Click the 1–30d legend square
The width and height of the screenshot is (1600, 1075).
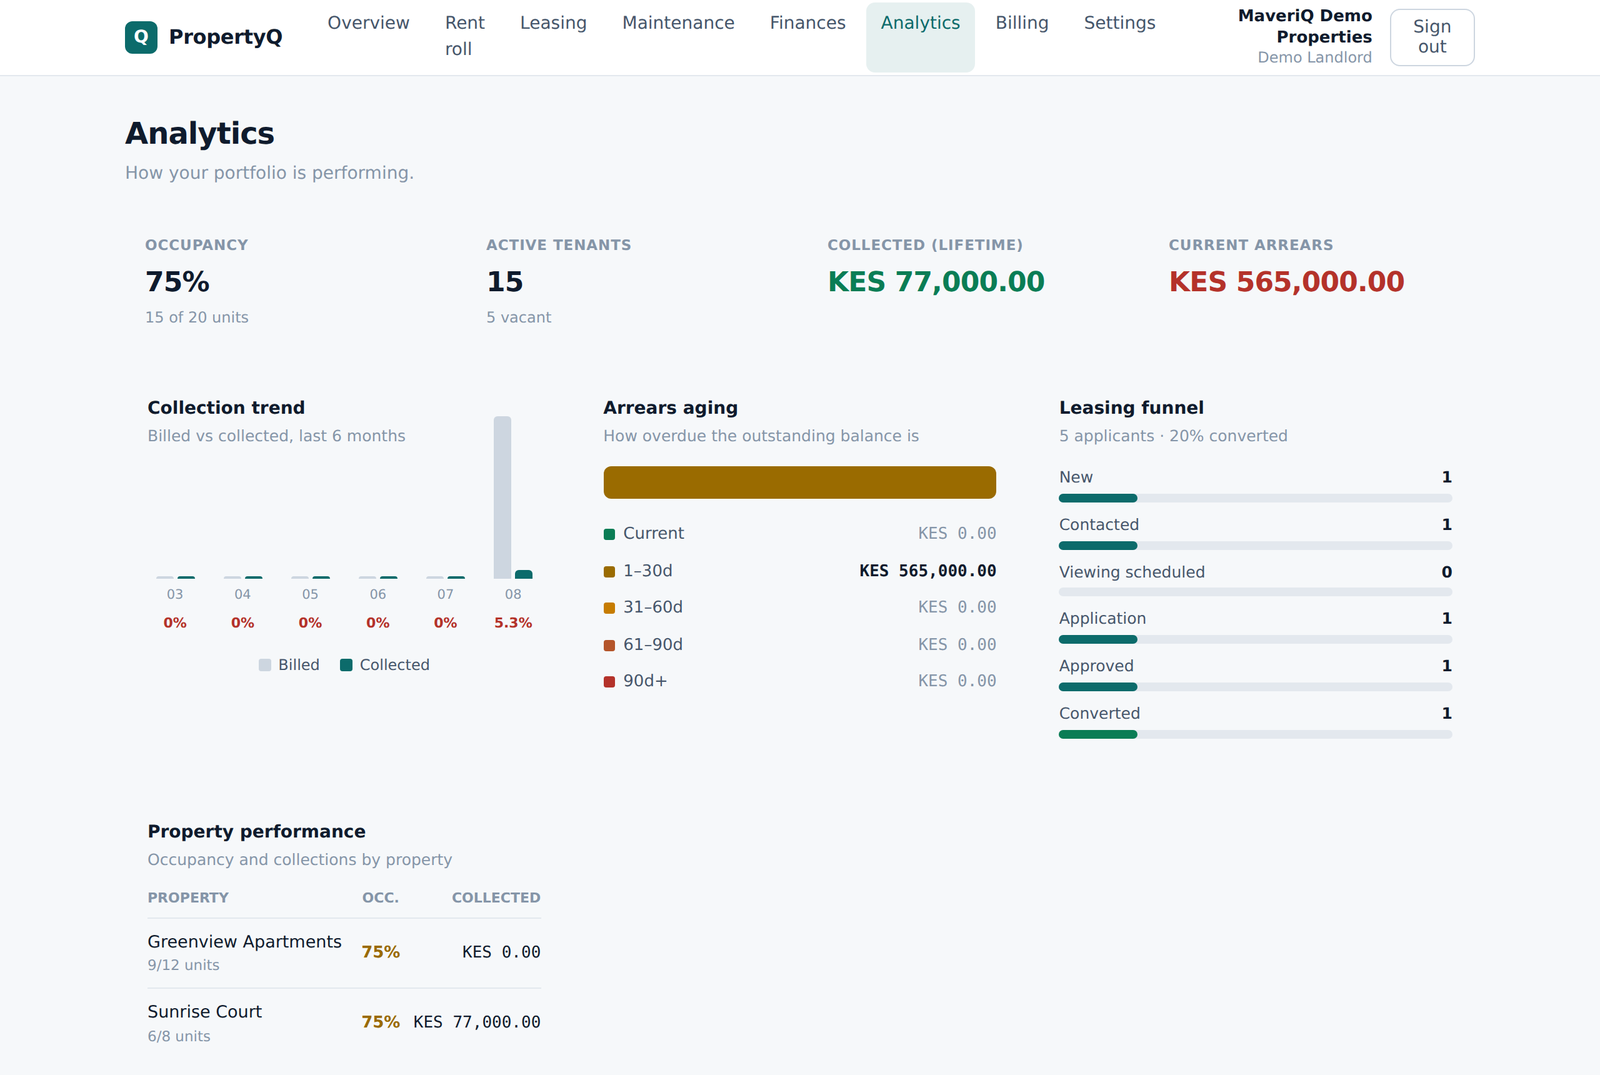[609, 571]
